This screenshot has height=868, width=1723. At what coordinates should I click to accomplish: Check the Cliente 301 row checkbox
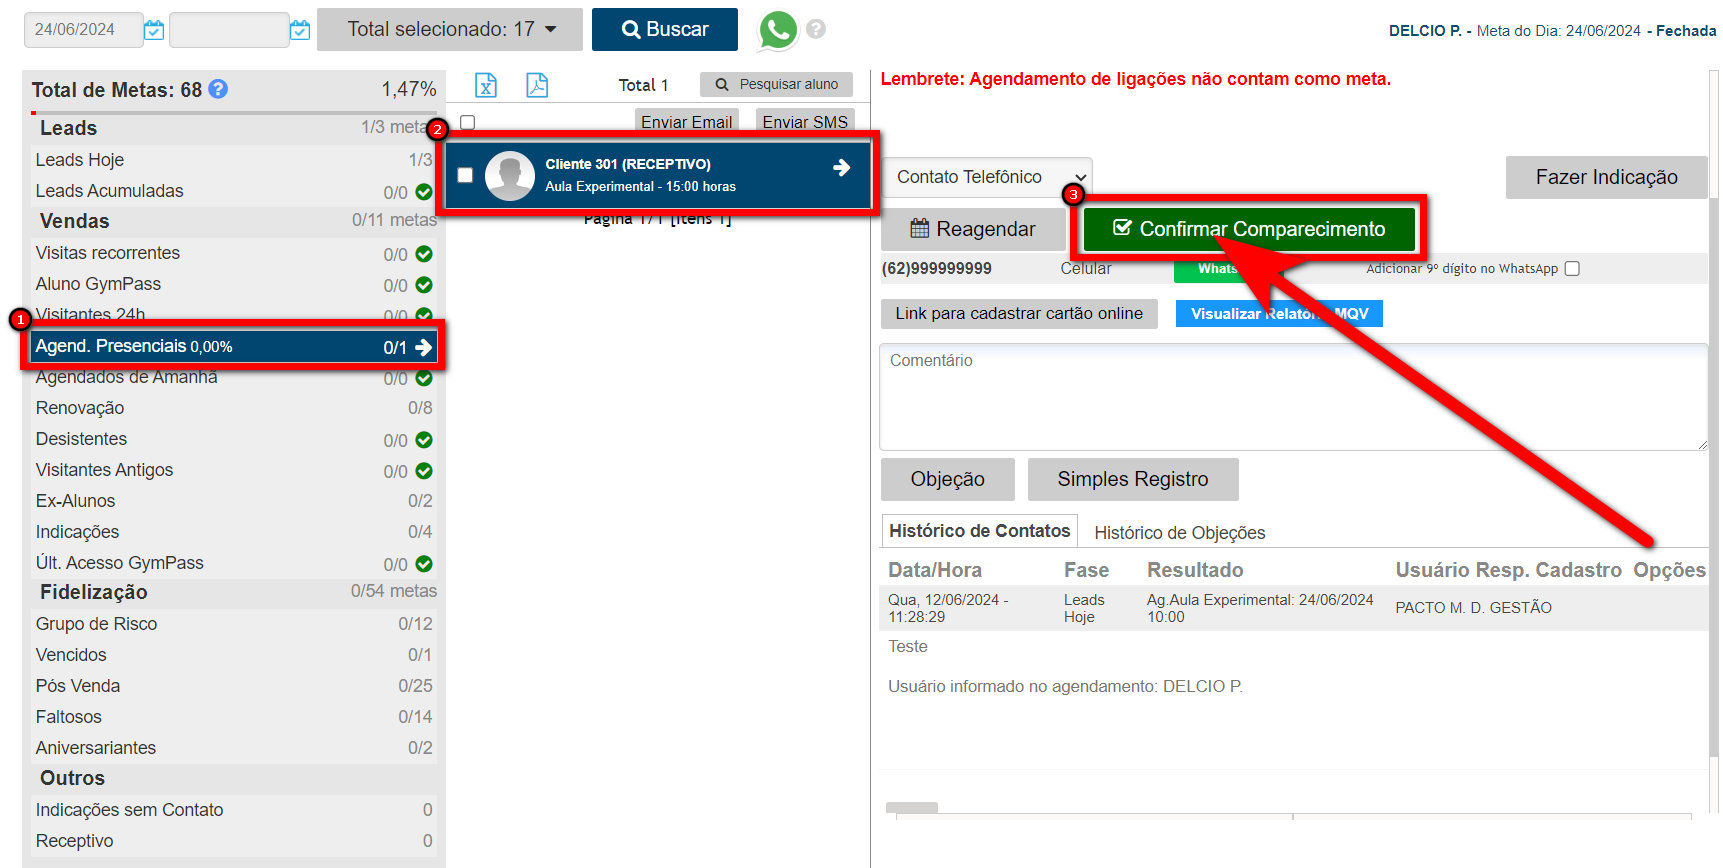(x=465, y=175)
